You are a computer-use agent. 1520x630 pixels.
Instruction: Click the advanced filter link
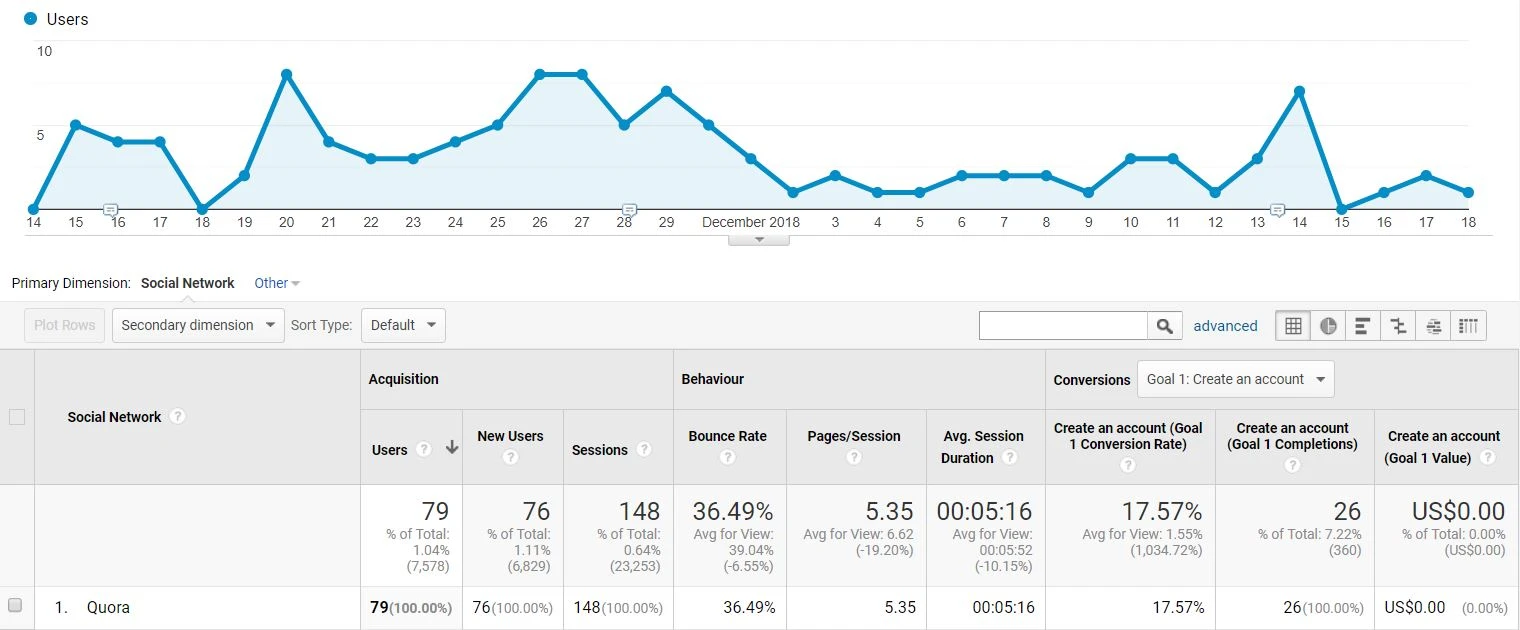(1225, 326)
